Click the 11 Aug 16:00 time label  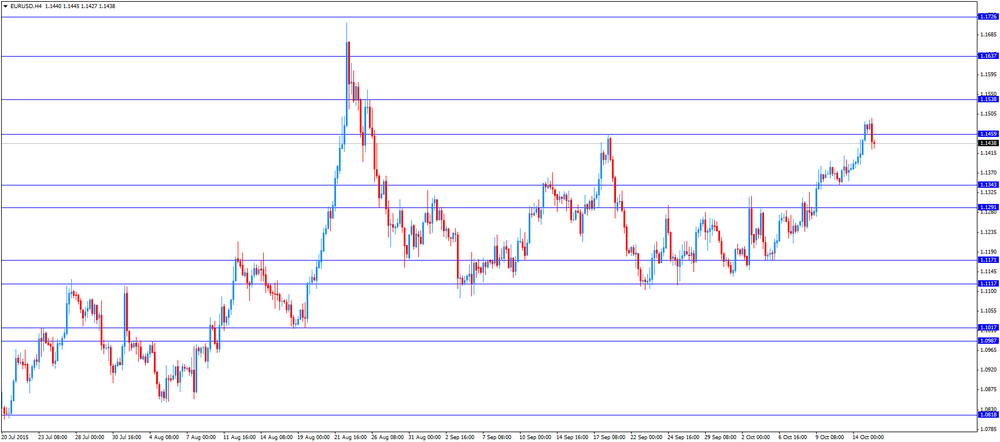[x=238, y=438]
